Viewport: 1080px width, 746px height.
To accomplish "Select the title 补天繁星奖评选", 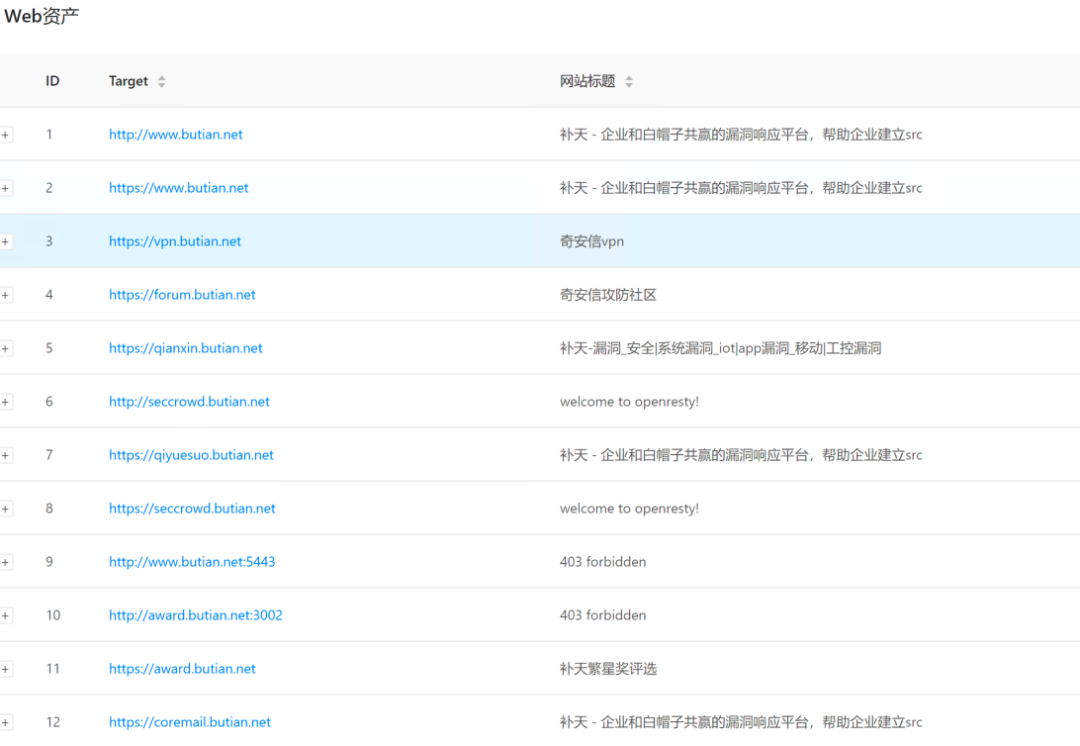I will pyautogui.click(x=608, y=668).
